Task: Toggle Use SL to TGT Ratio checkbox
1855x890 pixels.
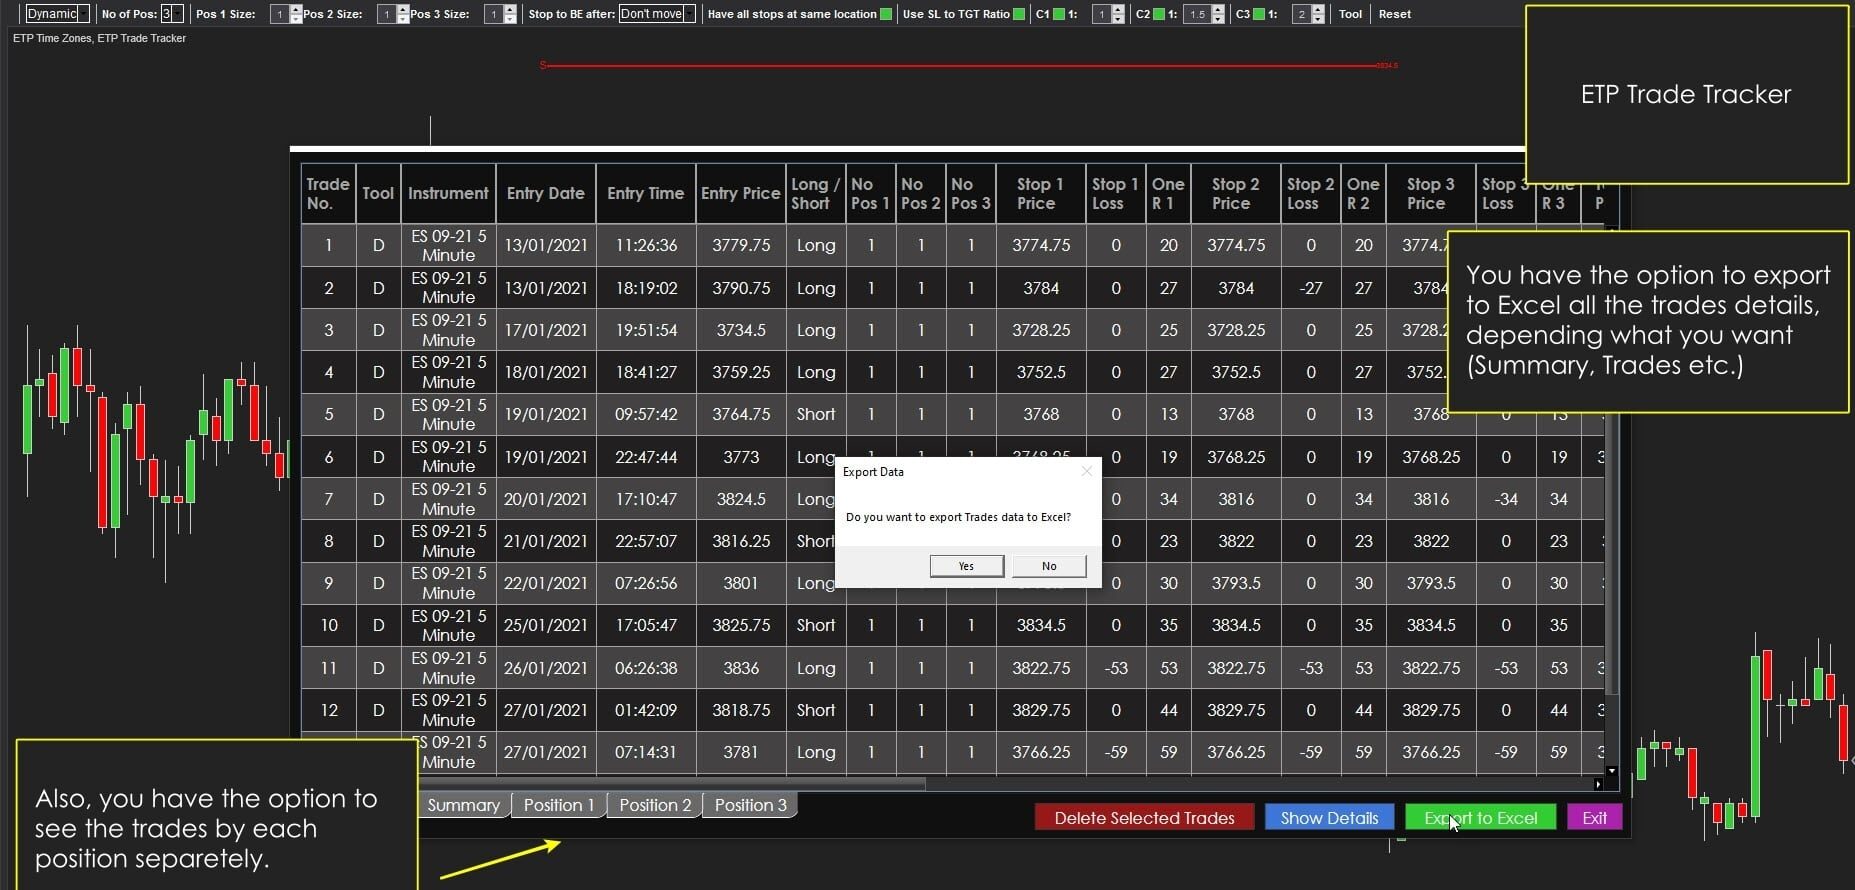Action: (1019, 14)
